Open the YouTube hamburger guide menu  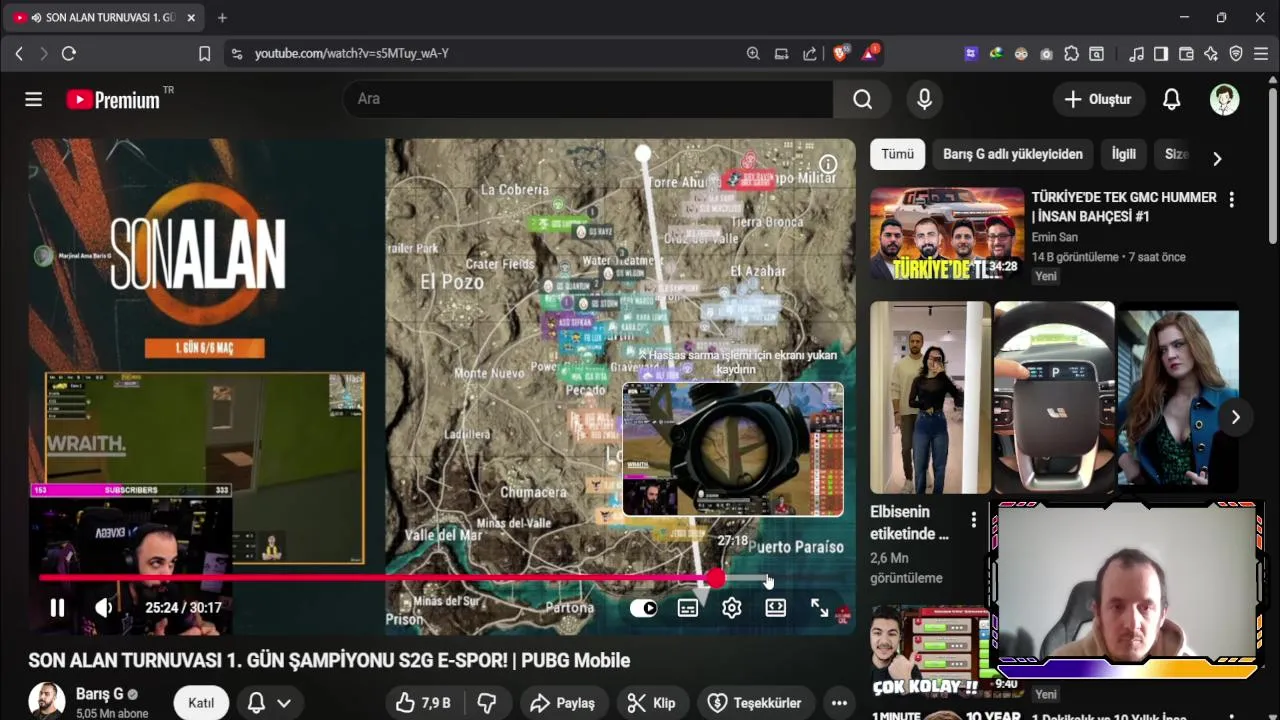point(34,99)
